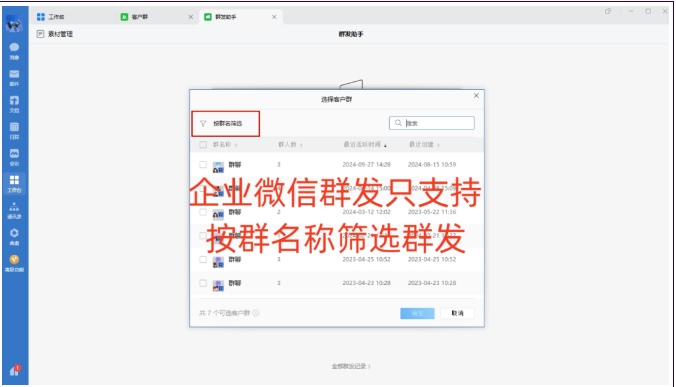The width and height of the screenshot is (676, 387).
Task: Open 工作台 workbench in the sidebar
Action: (14, 184)
